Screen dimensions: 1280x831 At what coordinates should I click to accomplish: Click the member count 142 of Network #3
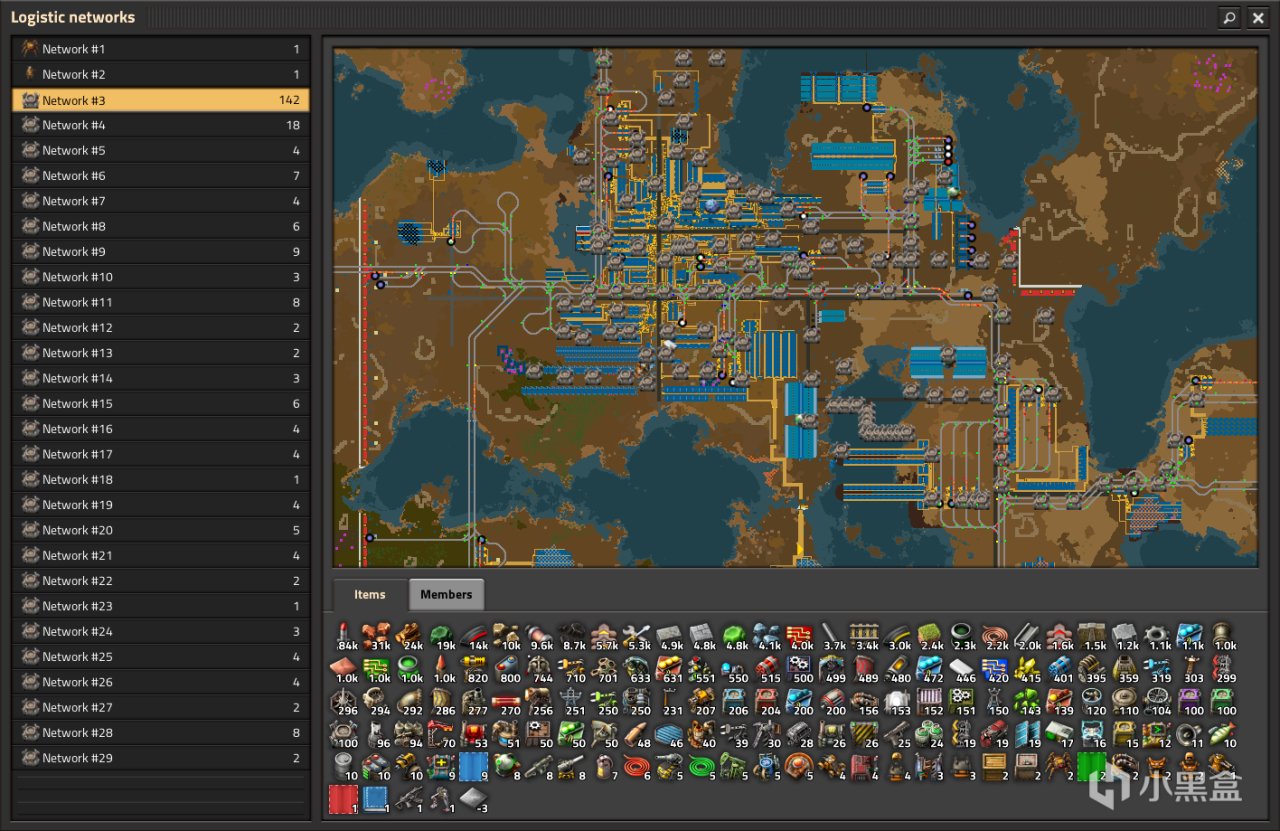click(289, 100)
